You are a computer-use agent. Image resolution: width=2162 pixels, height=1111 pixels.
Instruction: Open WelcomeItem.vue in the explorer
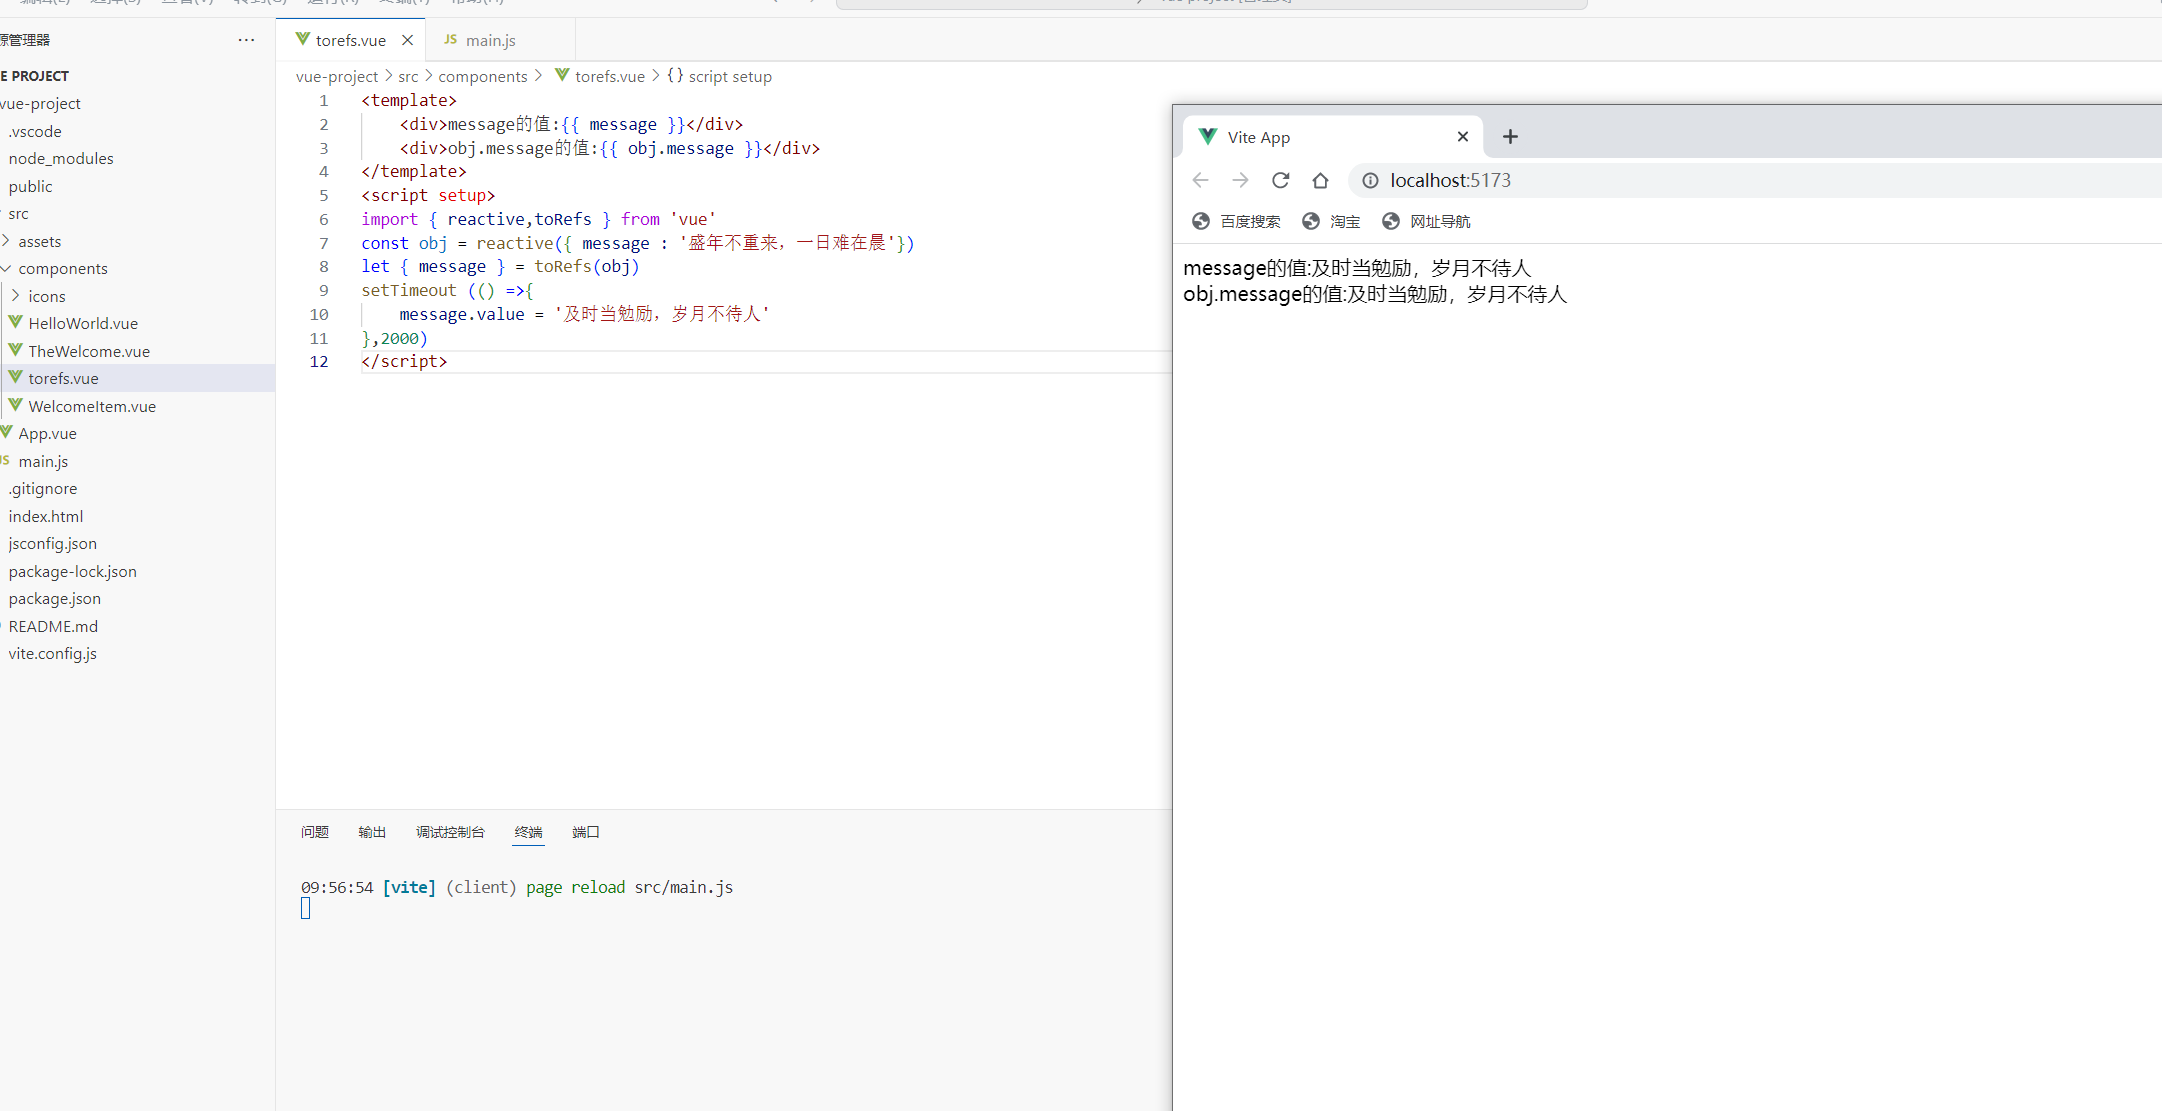(x=92, y=406)
